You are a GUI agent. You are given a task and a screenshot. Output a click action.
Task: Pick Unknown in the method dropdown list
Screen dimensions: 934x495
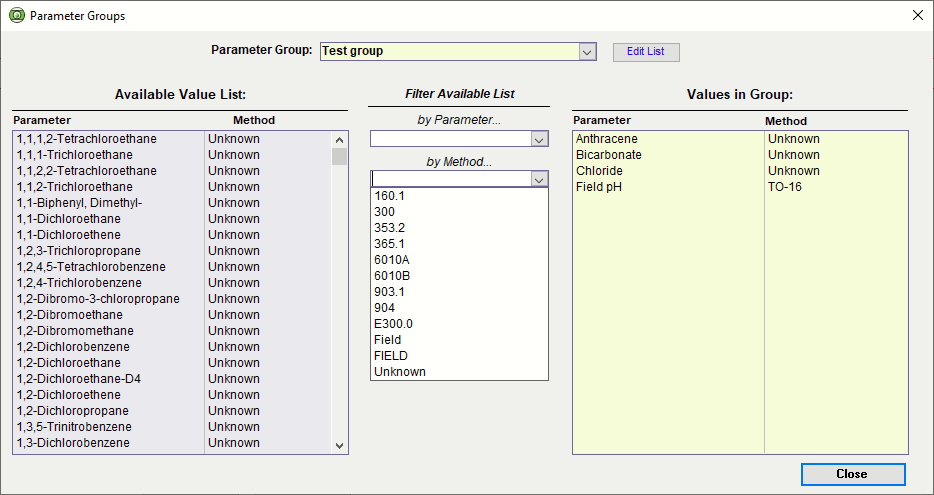coord(459,372)
